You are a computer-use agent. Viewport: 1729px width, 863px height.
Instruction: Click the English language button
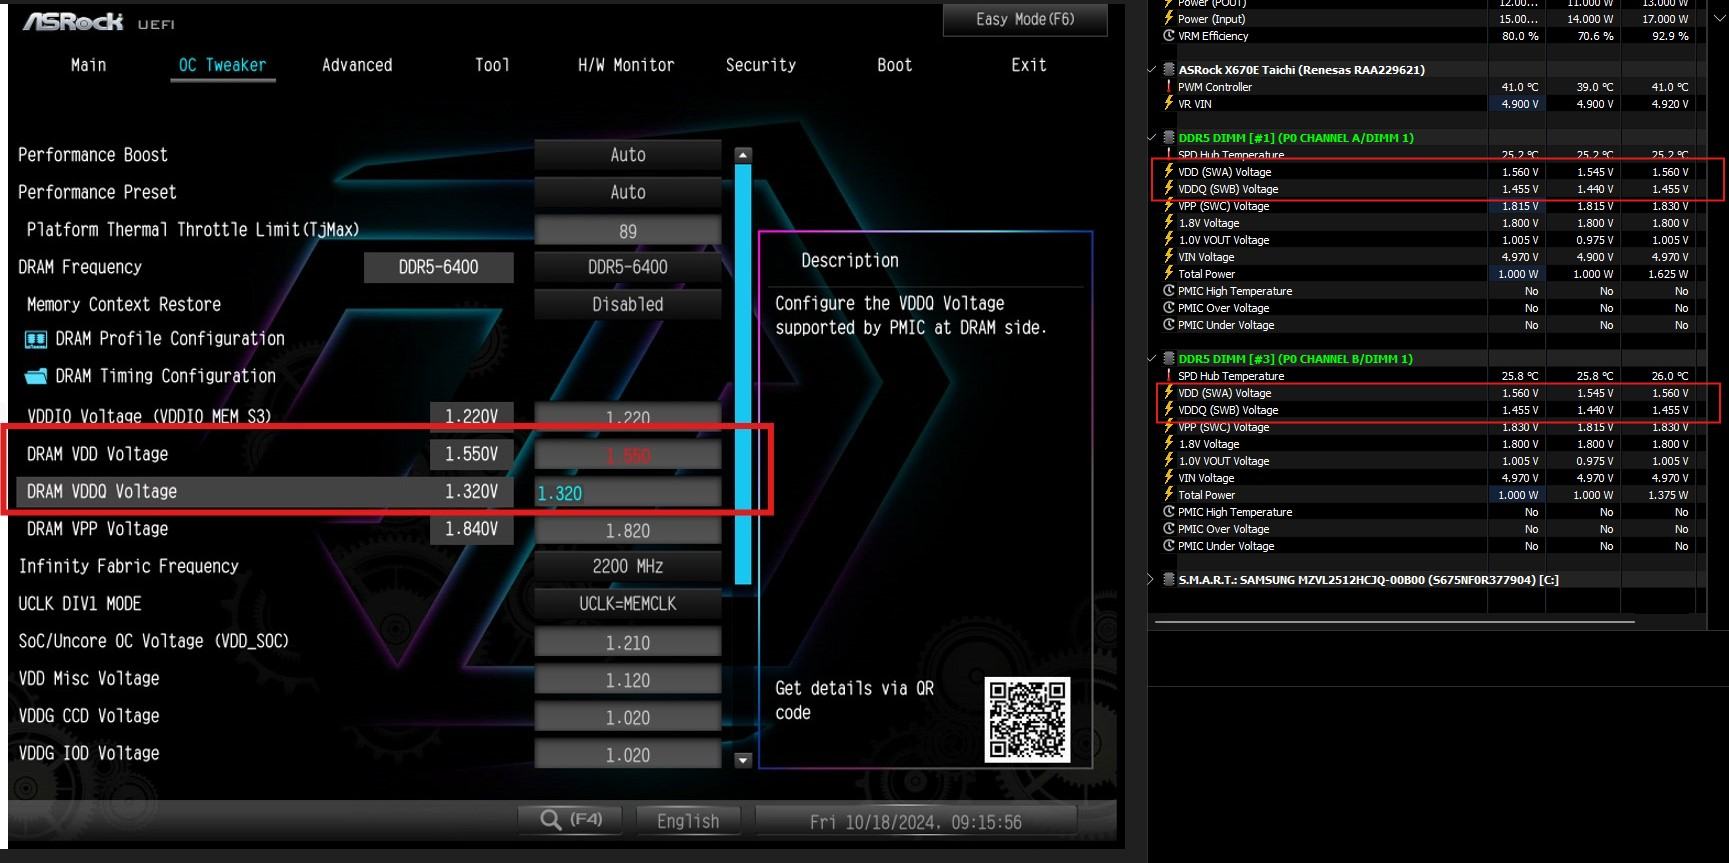tap(688, 821)
